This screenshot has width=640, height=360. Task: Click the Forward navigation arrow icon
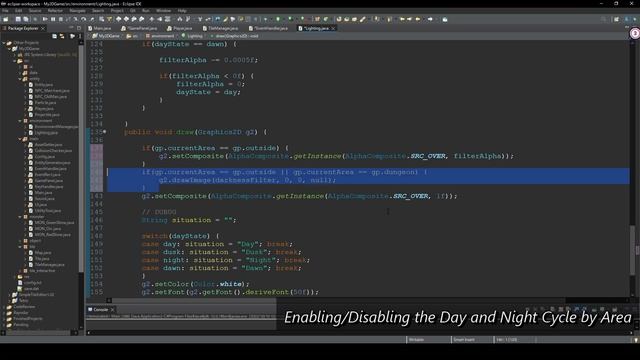click(430, 19)
